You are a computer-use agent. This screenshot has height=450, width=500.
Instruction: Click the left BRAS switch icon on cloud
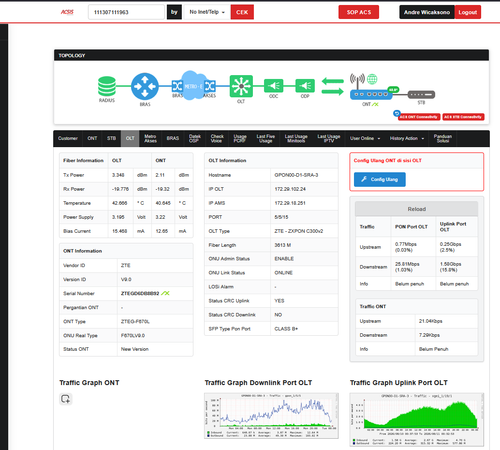(x=177, y=86)
